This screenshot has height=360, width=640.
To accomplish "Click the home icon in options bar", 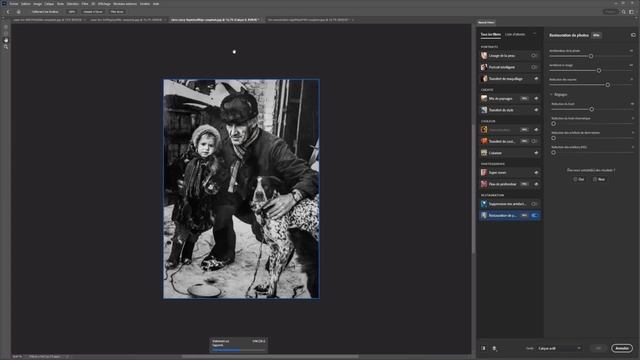I will [18, 12].
